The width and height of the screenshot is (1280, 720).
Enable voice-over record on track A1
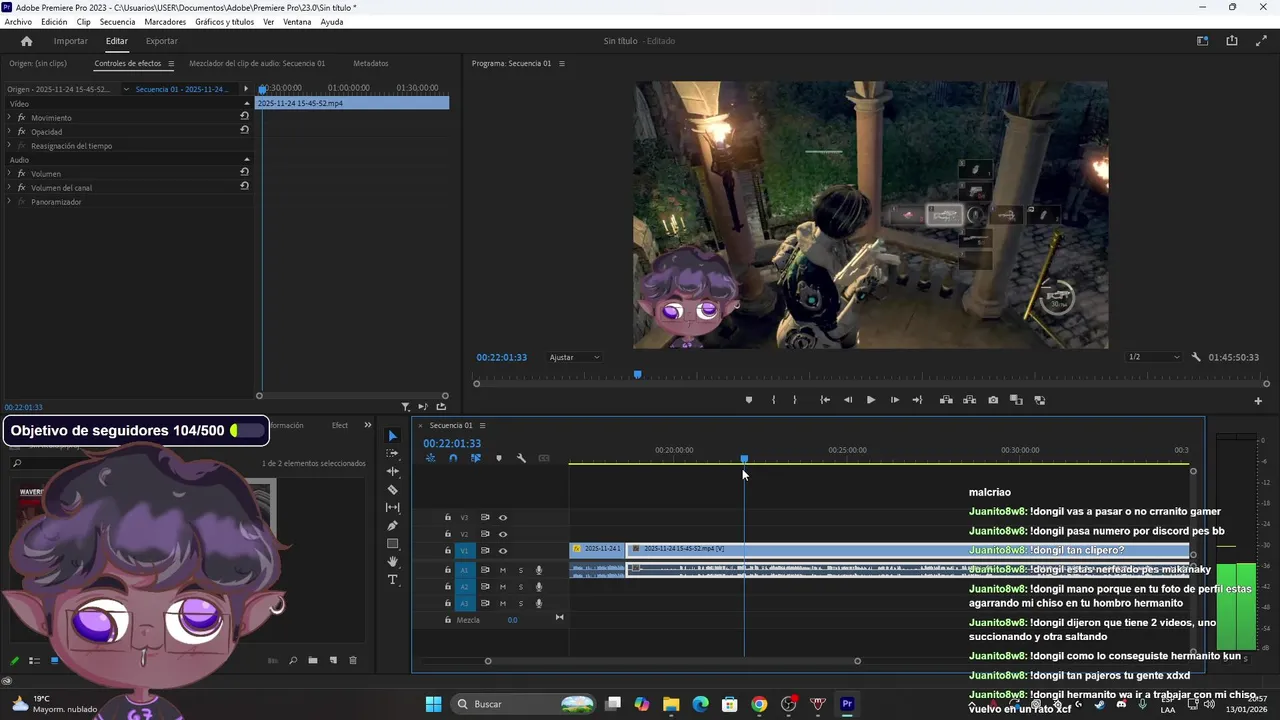point(539,570)
